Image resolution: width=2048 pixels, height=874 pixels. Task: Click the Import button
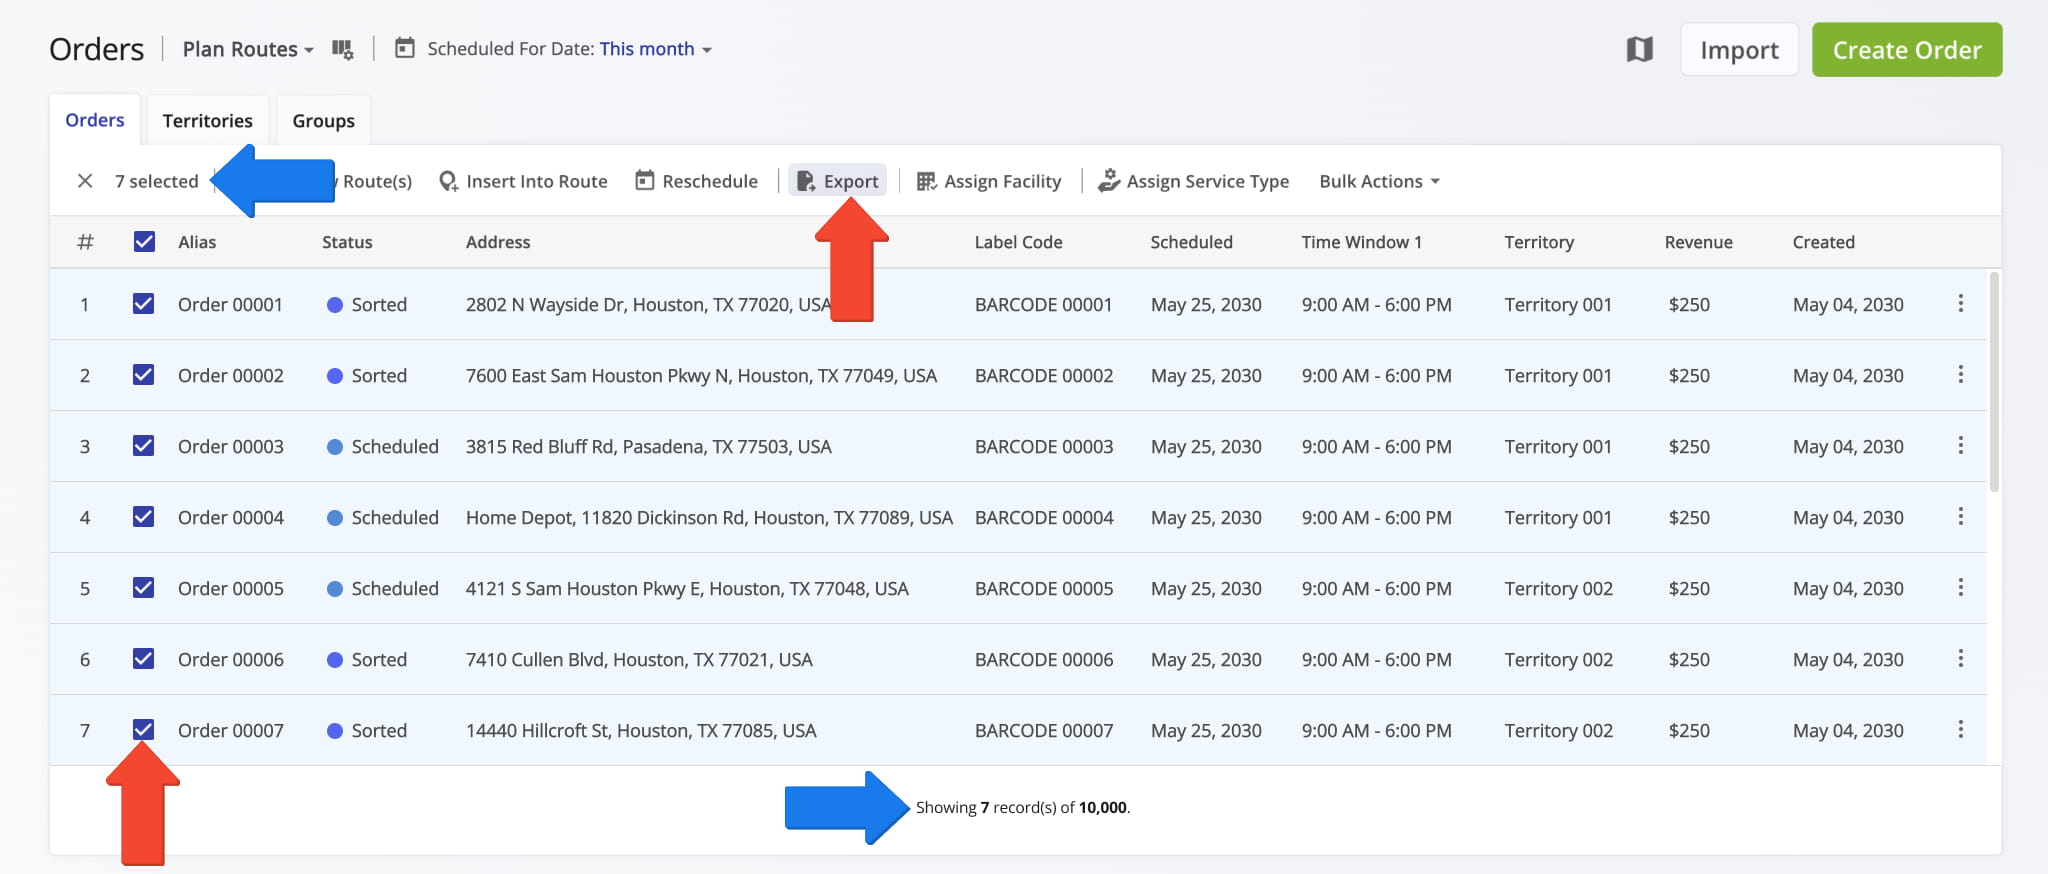point(1739,50)
